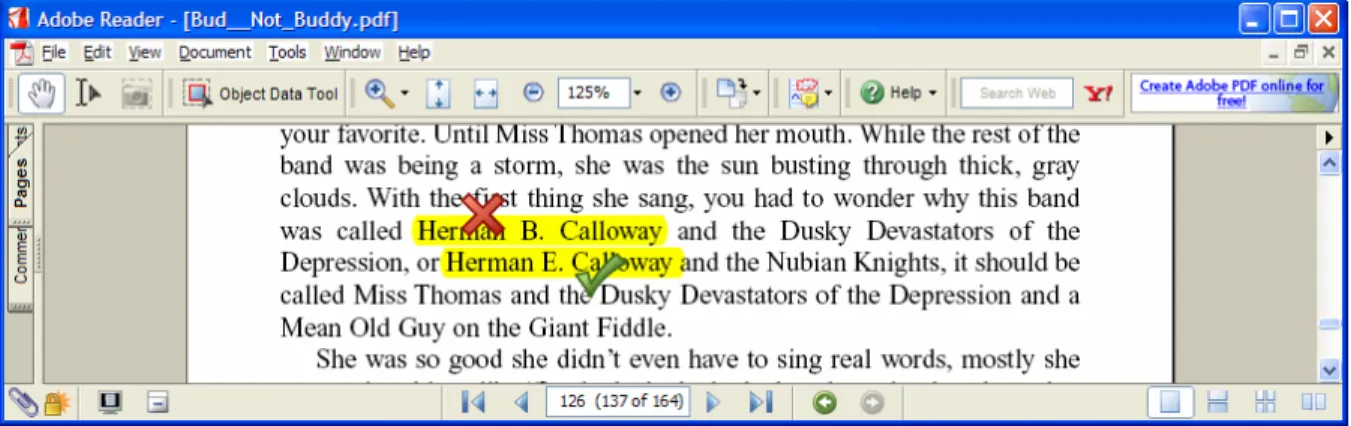1351x426 pixels.
Task: Set the page to Fit Page height
Action: click(438, 93)
